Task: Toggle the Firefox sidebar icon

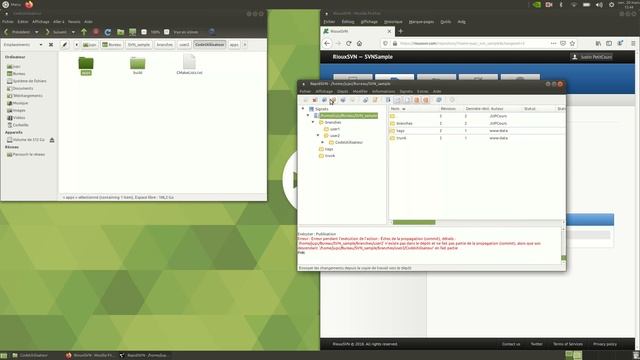Action: pos(609,43)
